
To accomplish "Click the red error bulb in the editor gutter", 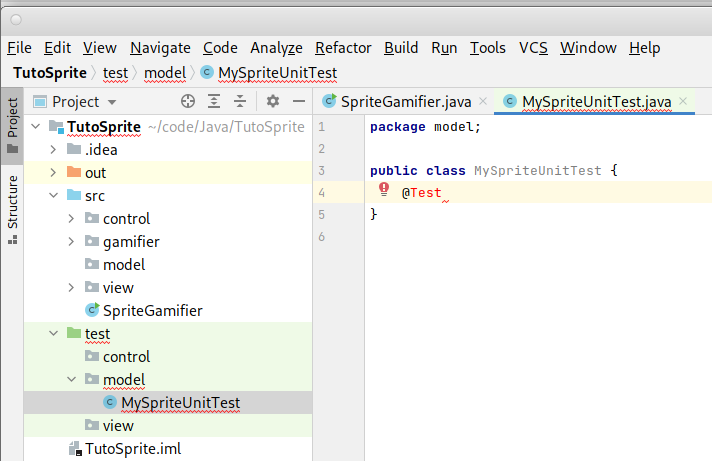I will pyautogui.click(x=383, y=190).
